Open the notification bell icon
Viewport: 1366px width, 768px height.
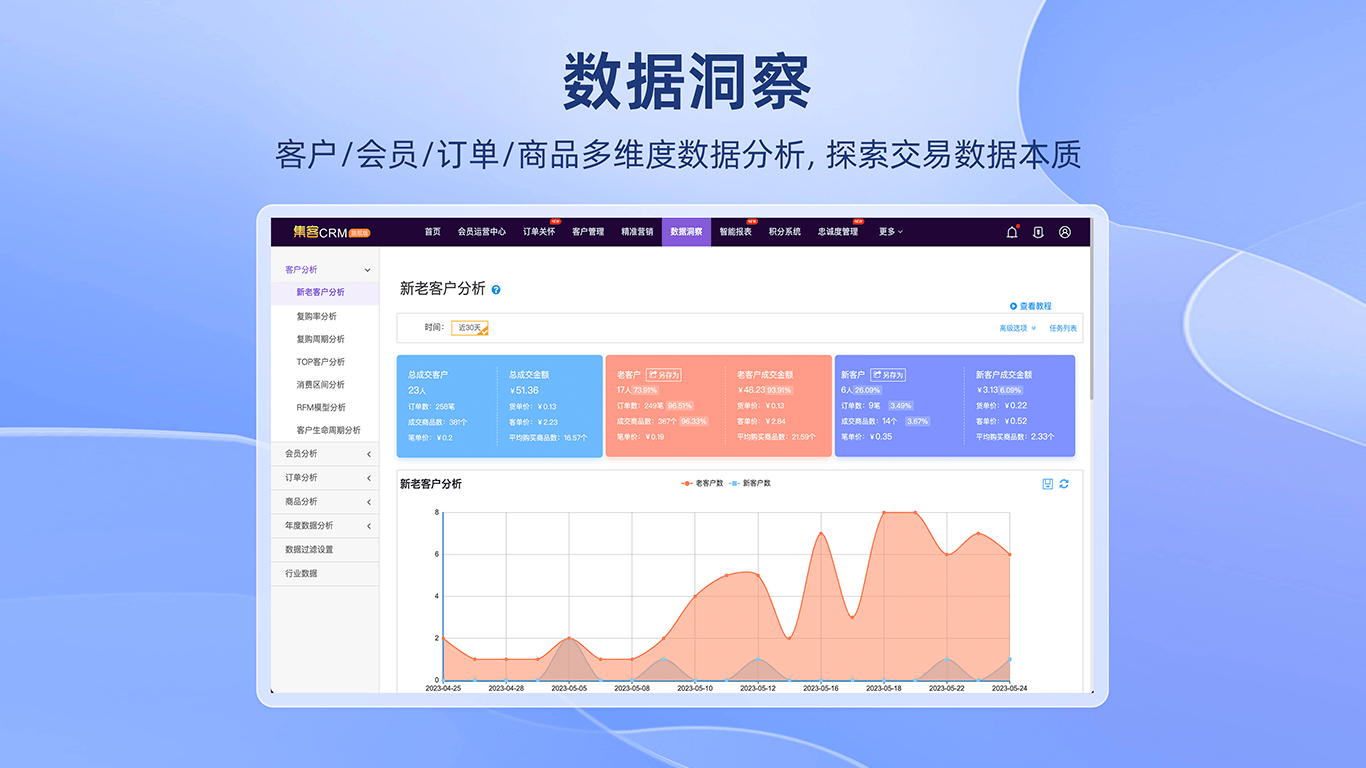click(1011, 231)
